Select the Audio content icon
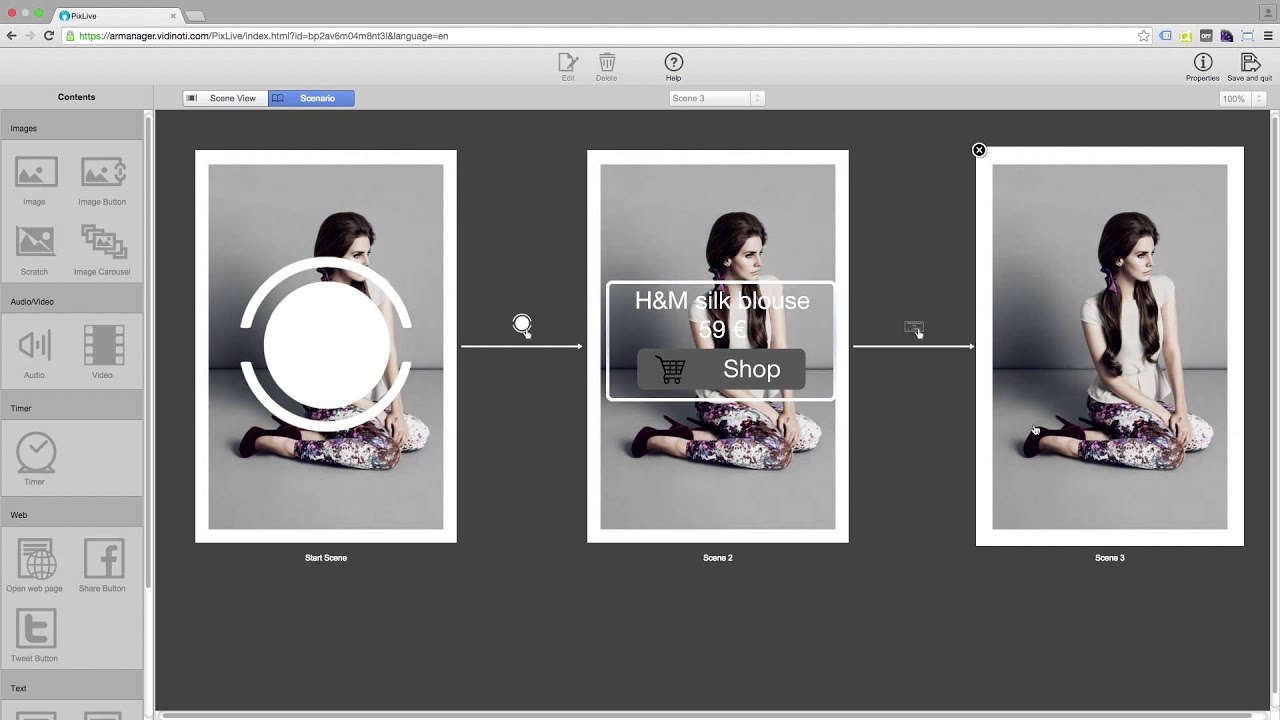Screen dimensions: 1280x720 pyautogui.click(x=35, y=345)
